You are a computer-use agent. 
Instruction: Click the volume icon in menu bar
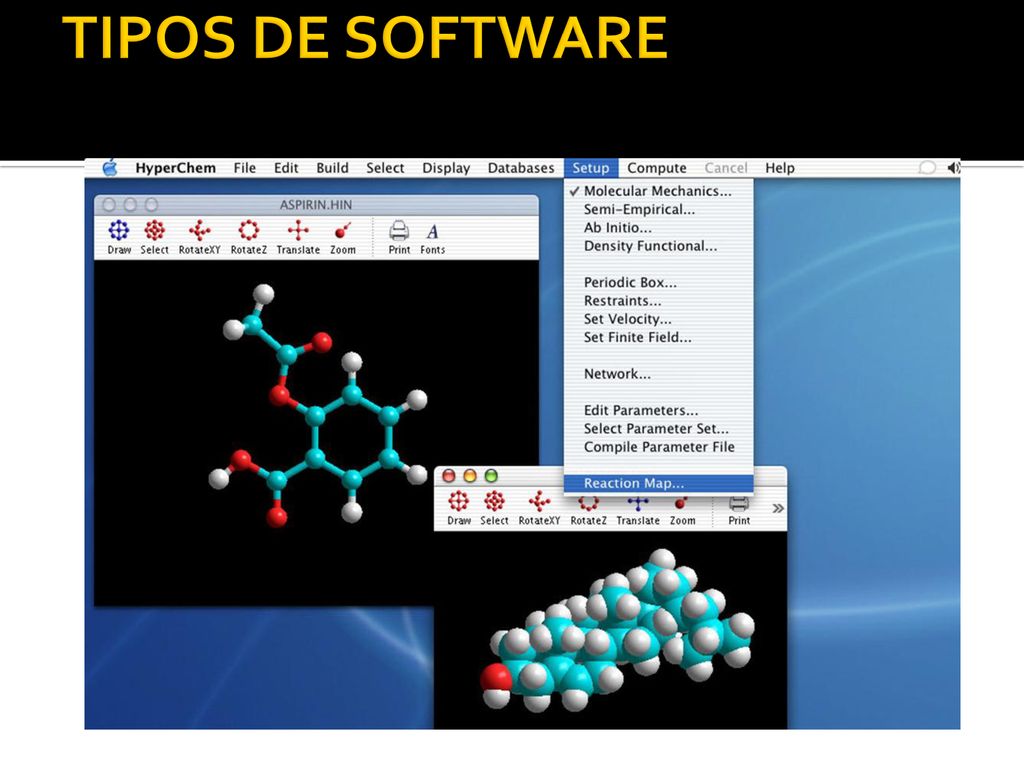coord(953,168)
